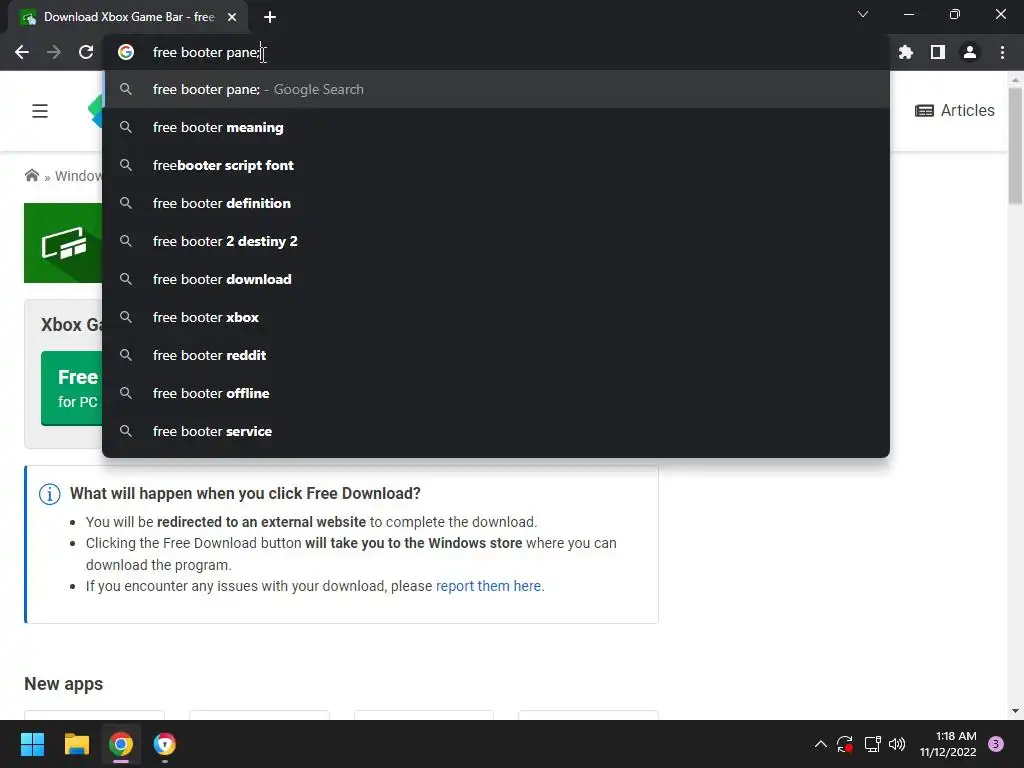
Task: Select 'free booter pane; - Google Search' suggestion
Action: [496, 89]
